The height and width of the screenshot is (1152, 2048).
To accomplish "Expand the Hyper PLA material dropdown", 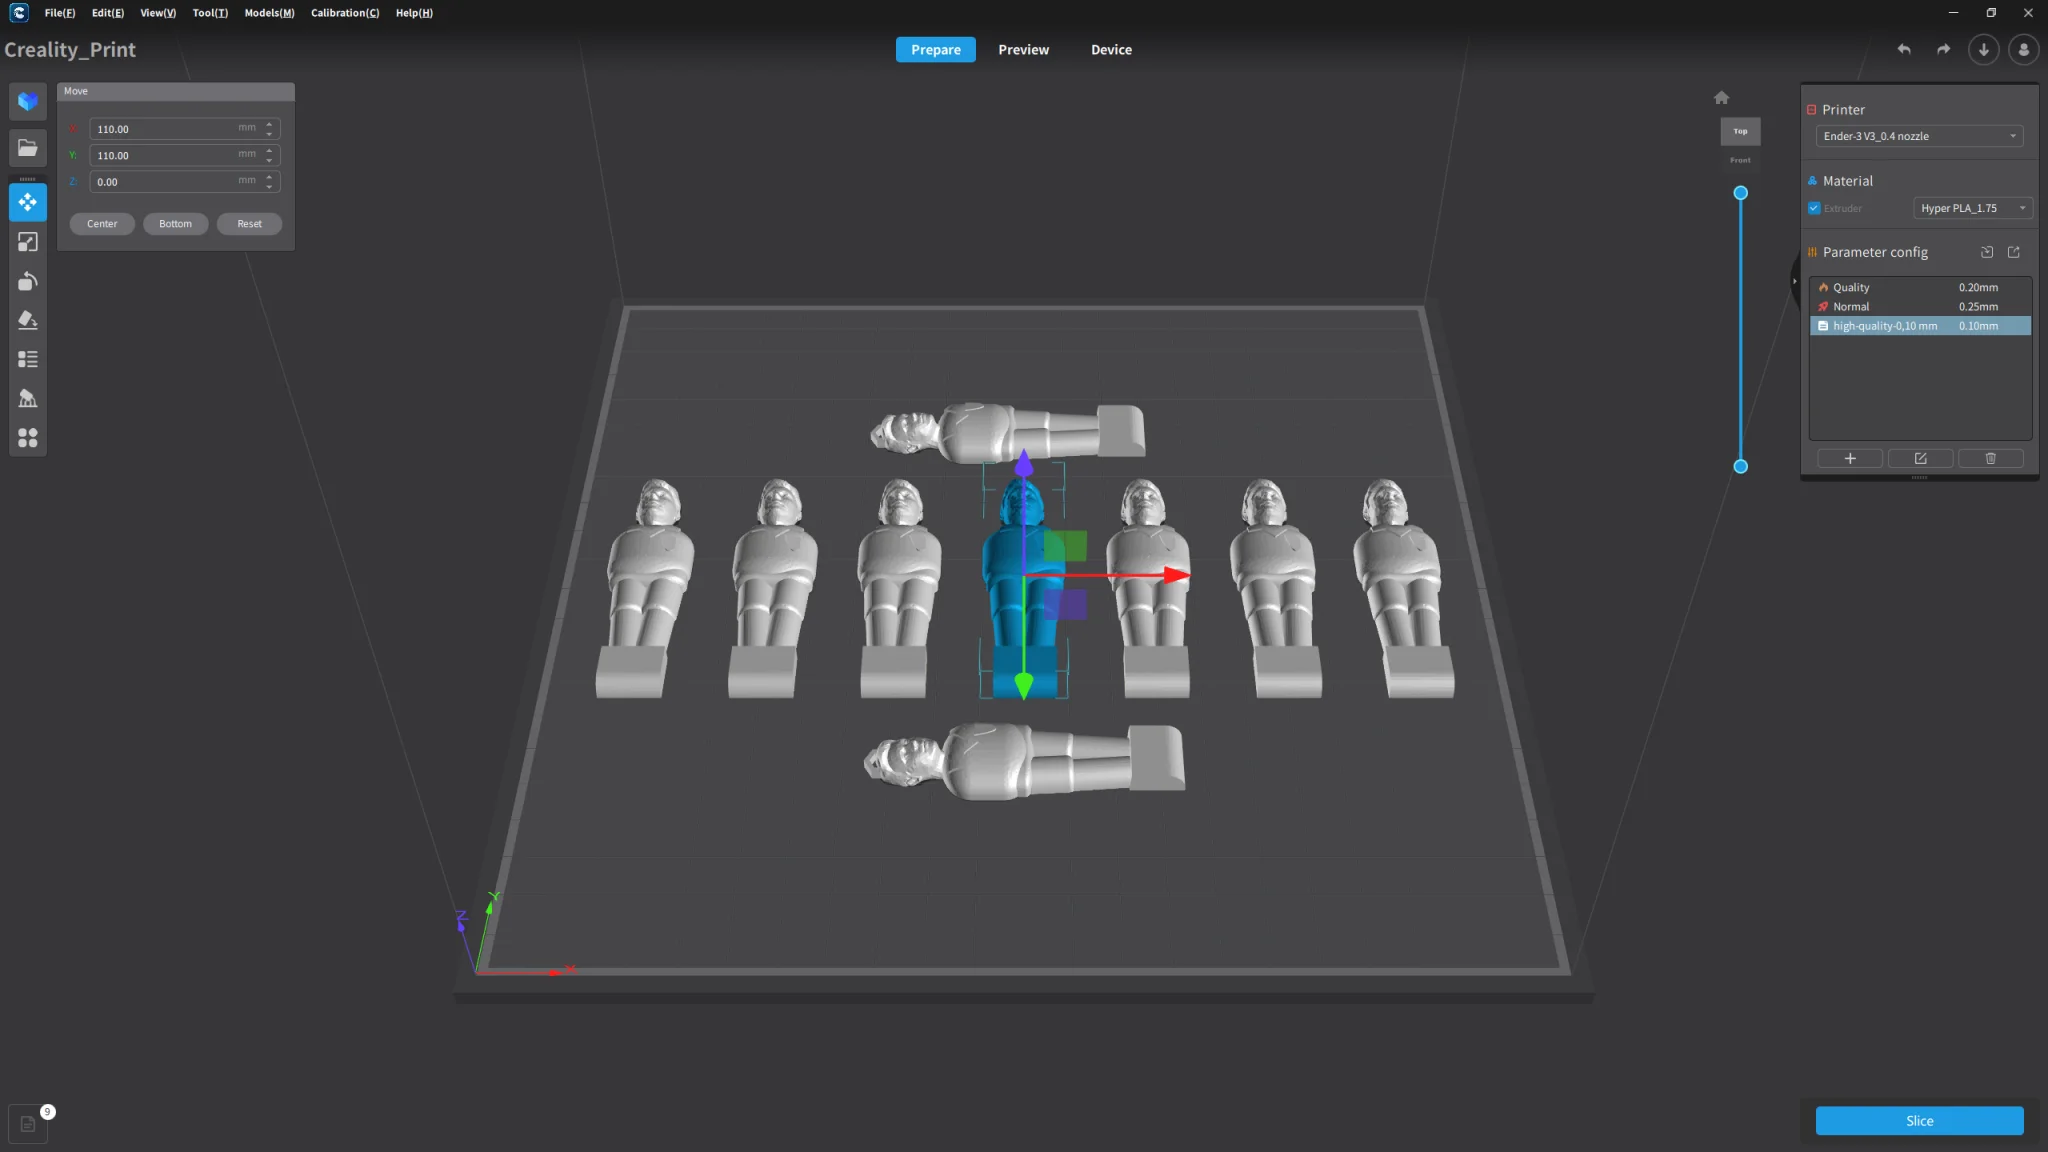I will click(x=1972, y=208).
